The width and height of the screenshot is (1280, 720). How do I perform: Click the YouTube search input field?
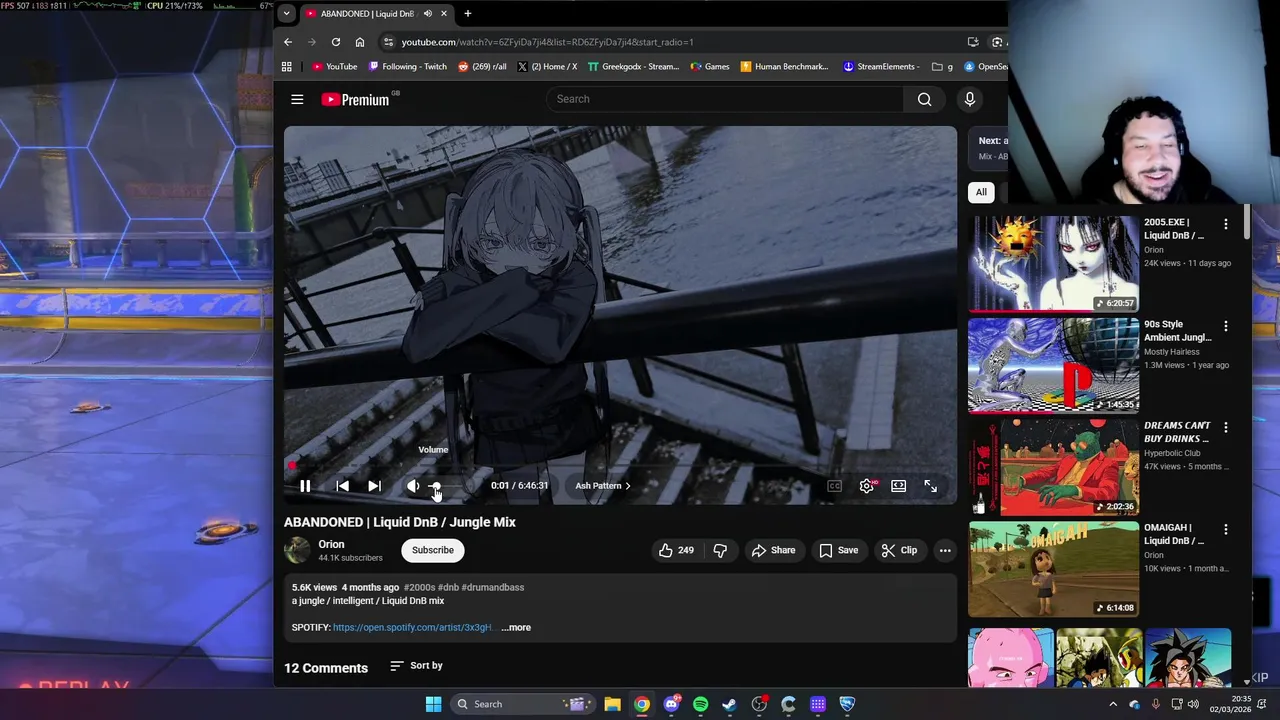[x=725, y=99]
